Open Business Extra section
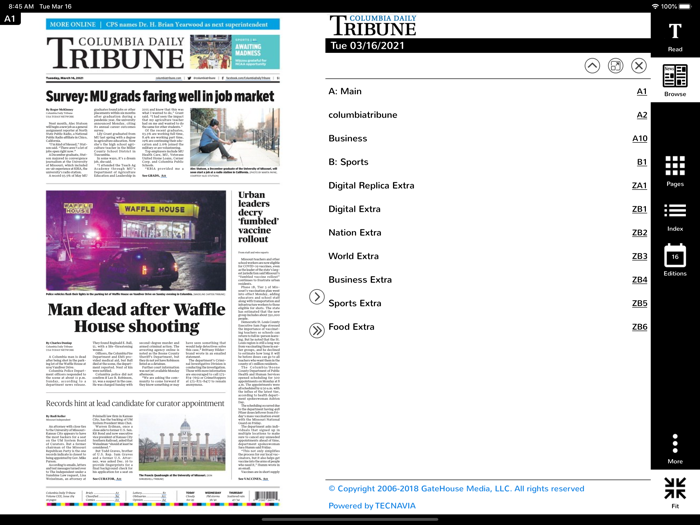Screen dimensions: 700x525 (360, 280)
